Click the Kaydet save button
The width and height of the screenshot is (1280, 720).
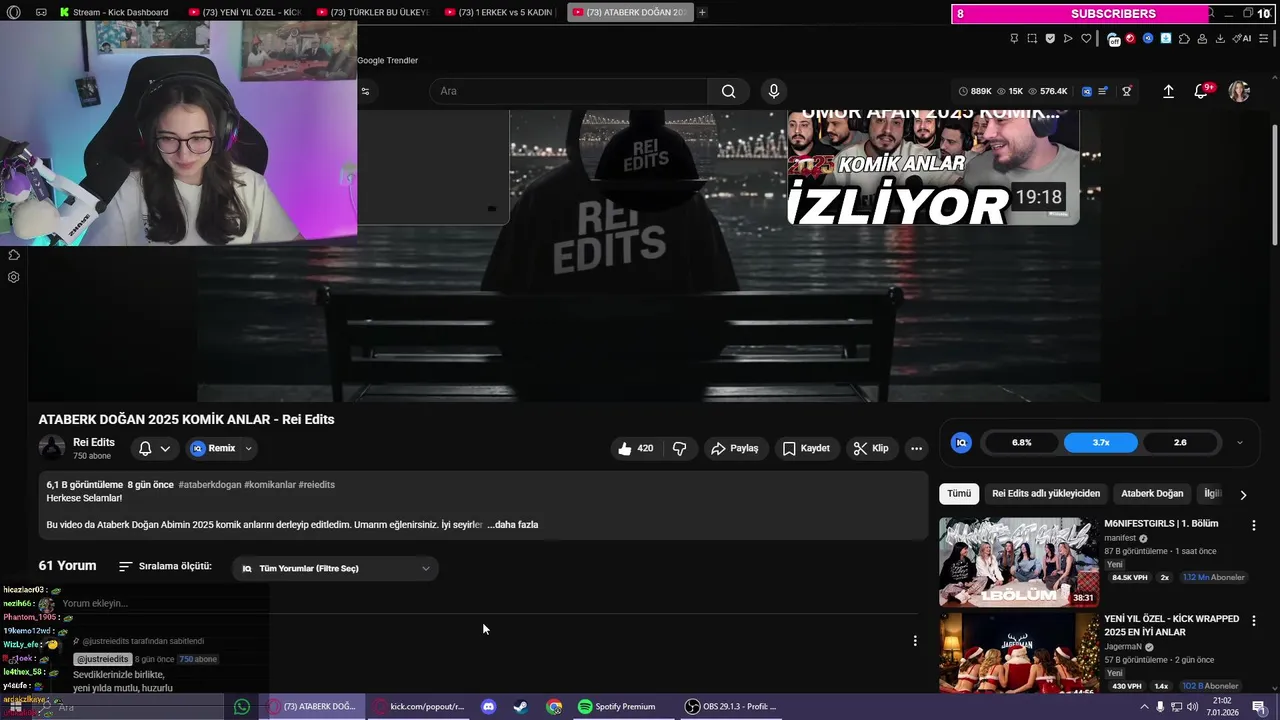tap(806, 448)
